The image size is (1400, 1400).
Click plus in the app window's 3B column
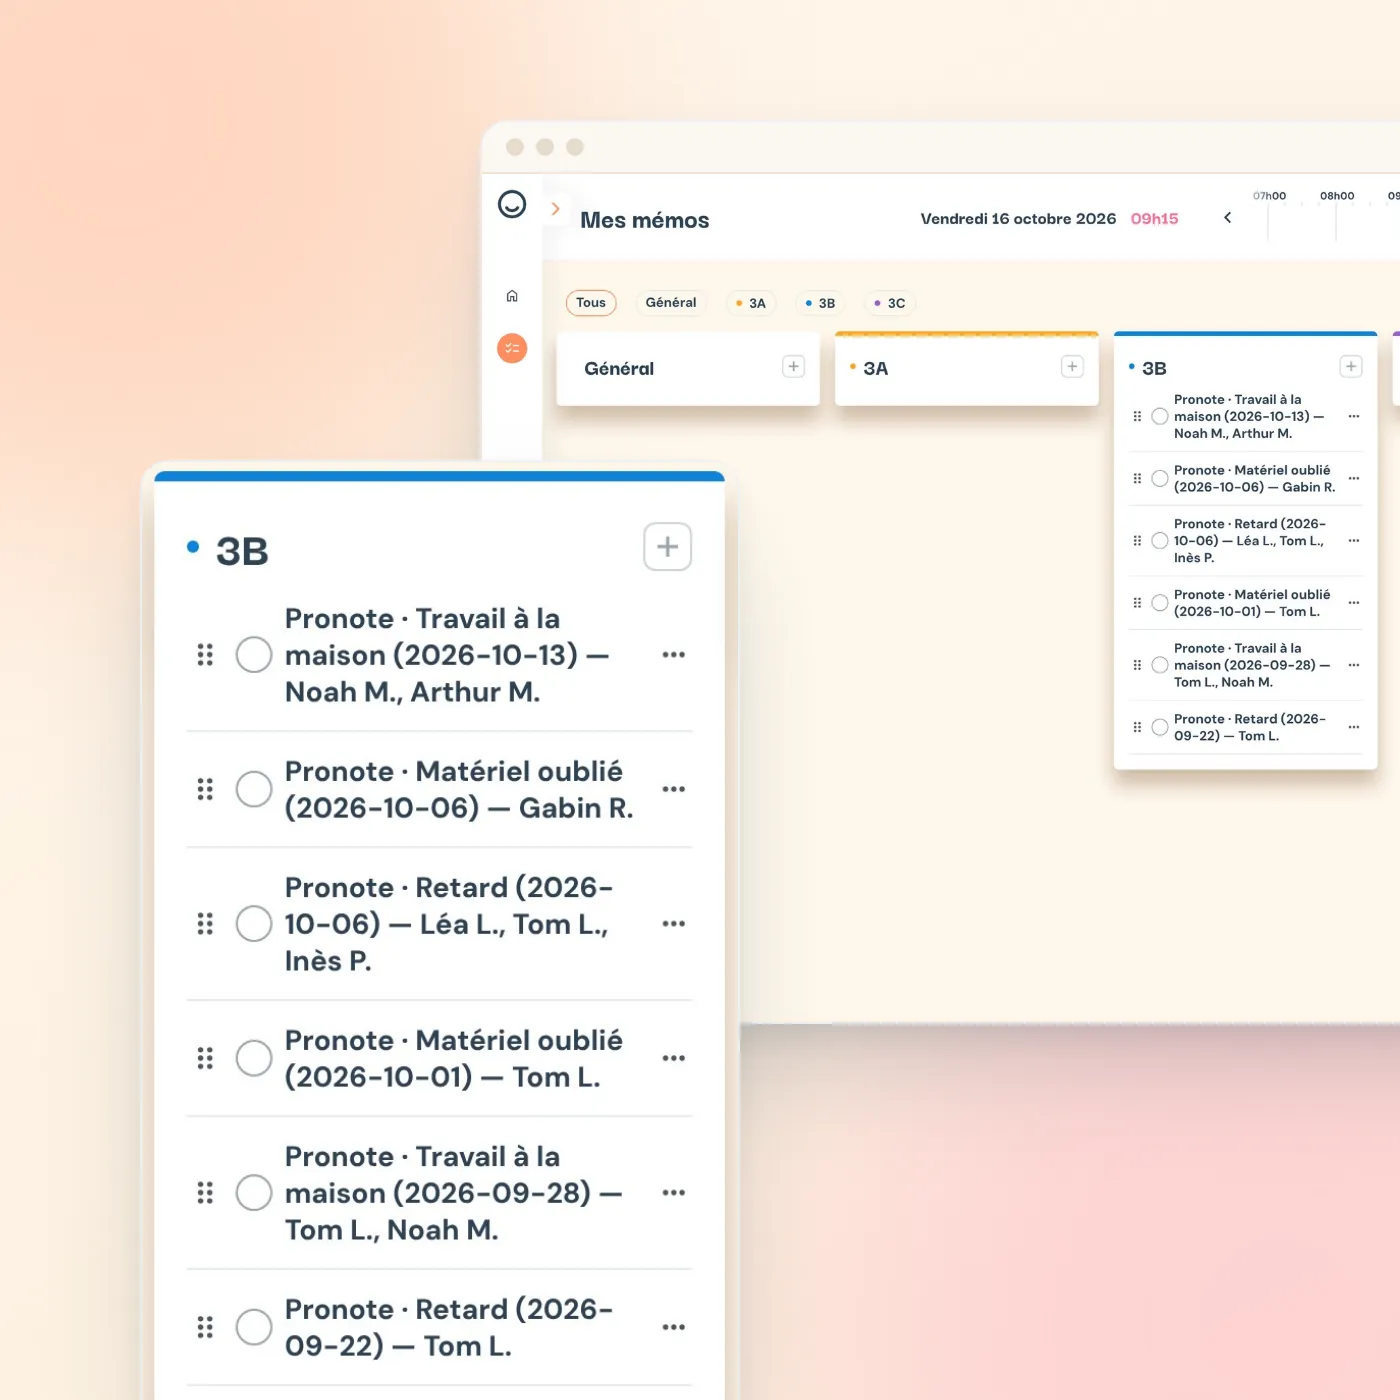1351,367
